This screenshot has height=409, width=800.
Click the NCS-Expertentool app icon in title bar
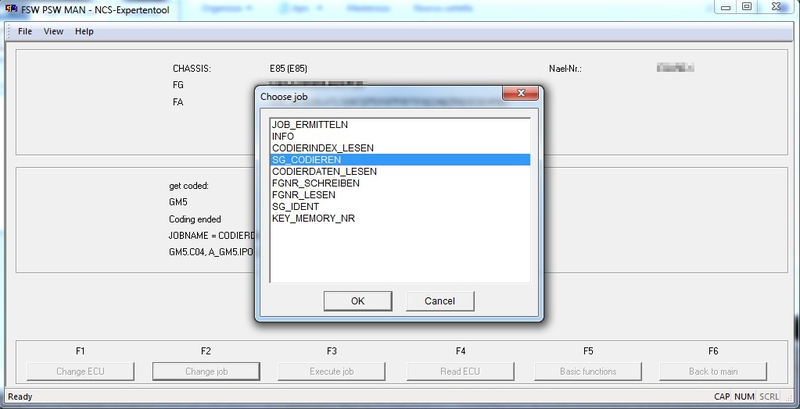point(11,8)
